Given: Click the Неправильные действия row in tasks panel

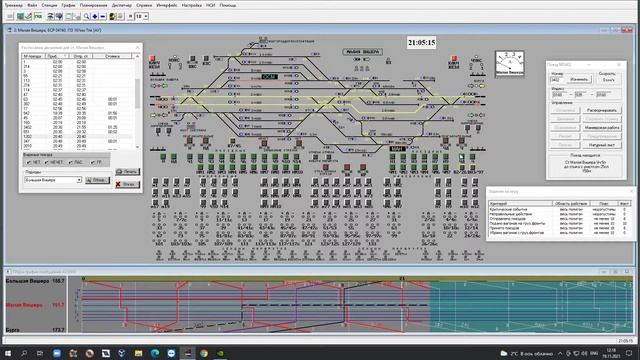Looking at the screenshot, I should pos(559,214).
